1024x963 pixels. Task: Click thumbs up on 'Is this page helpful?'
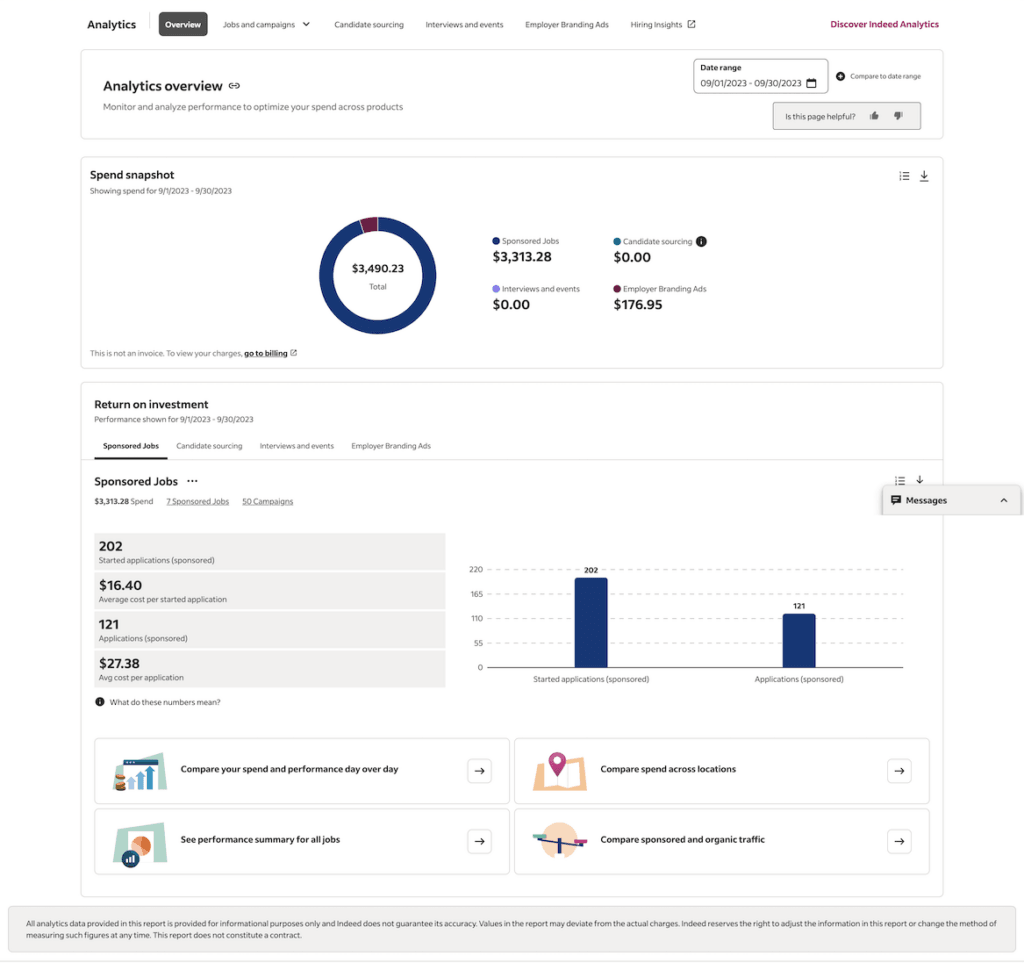coord(874,115)
